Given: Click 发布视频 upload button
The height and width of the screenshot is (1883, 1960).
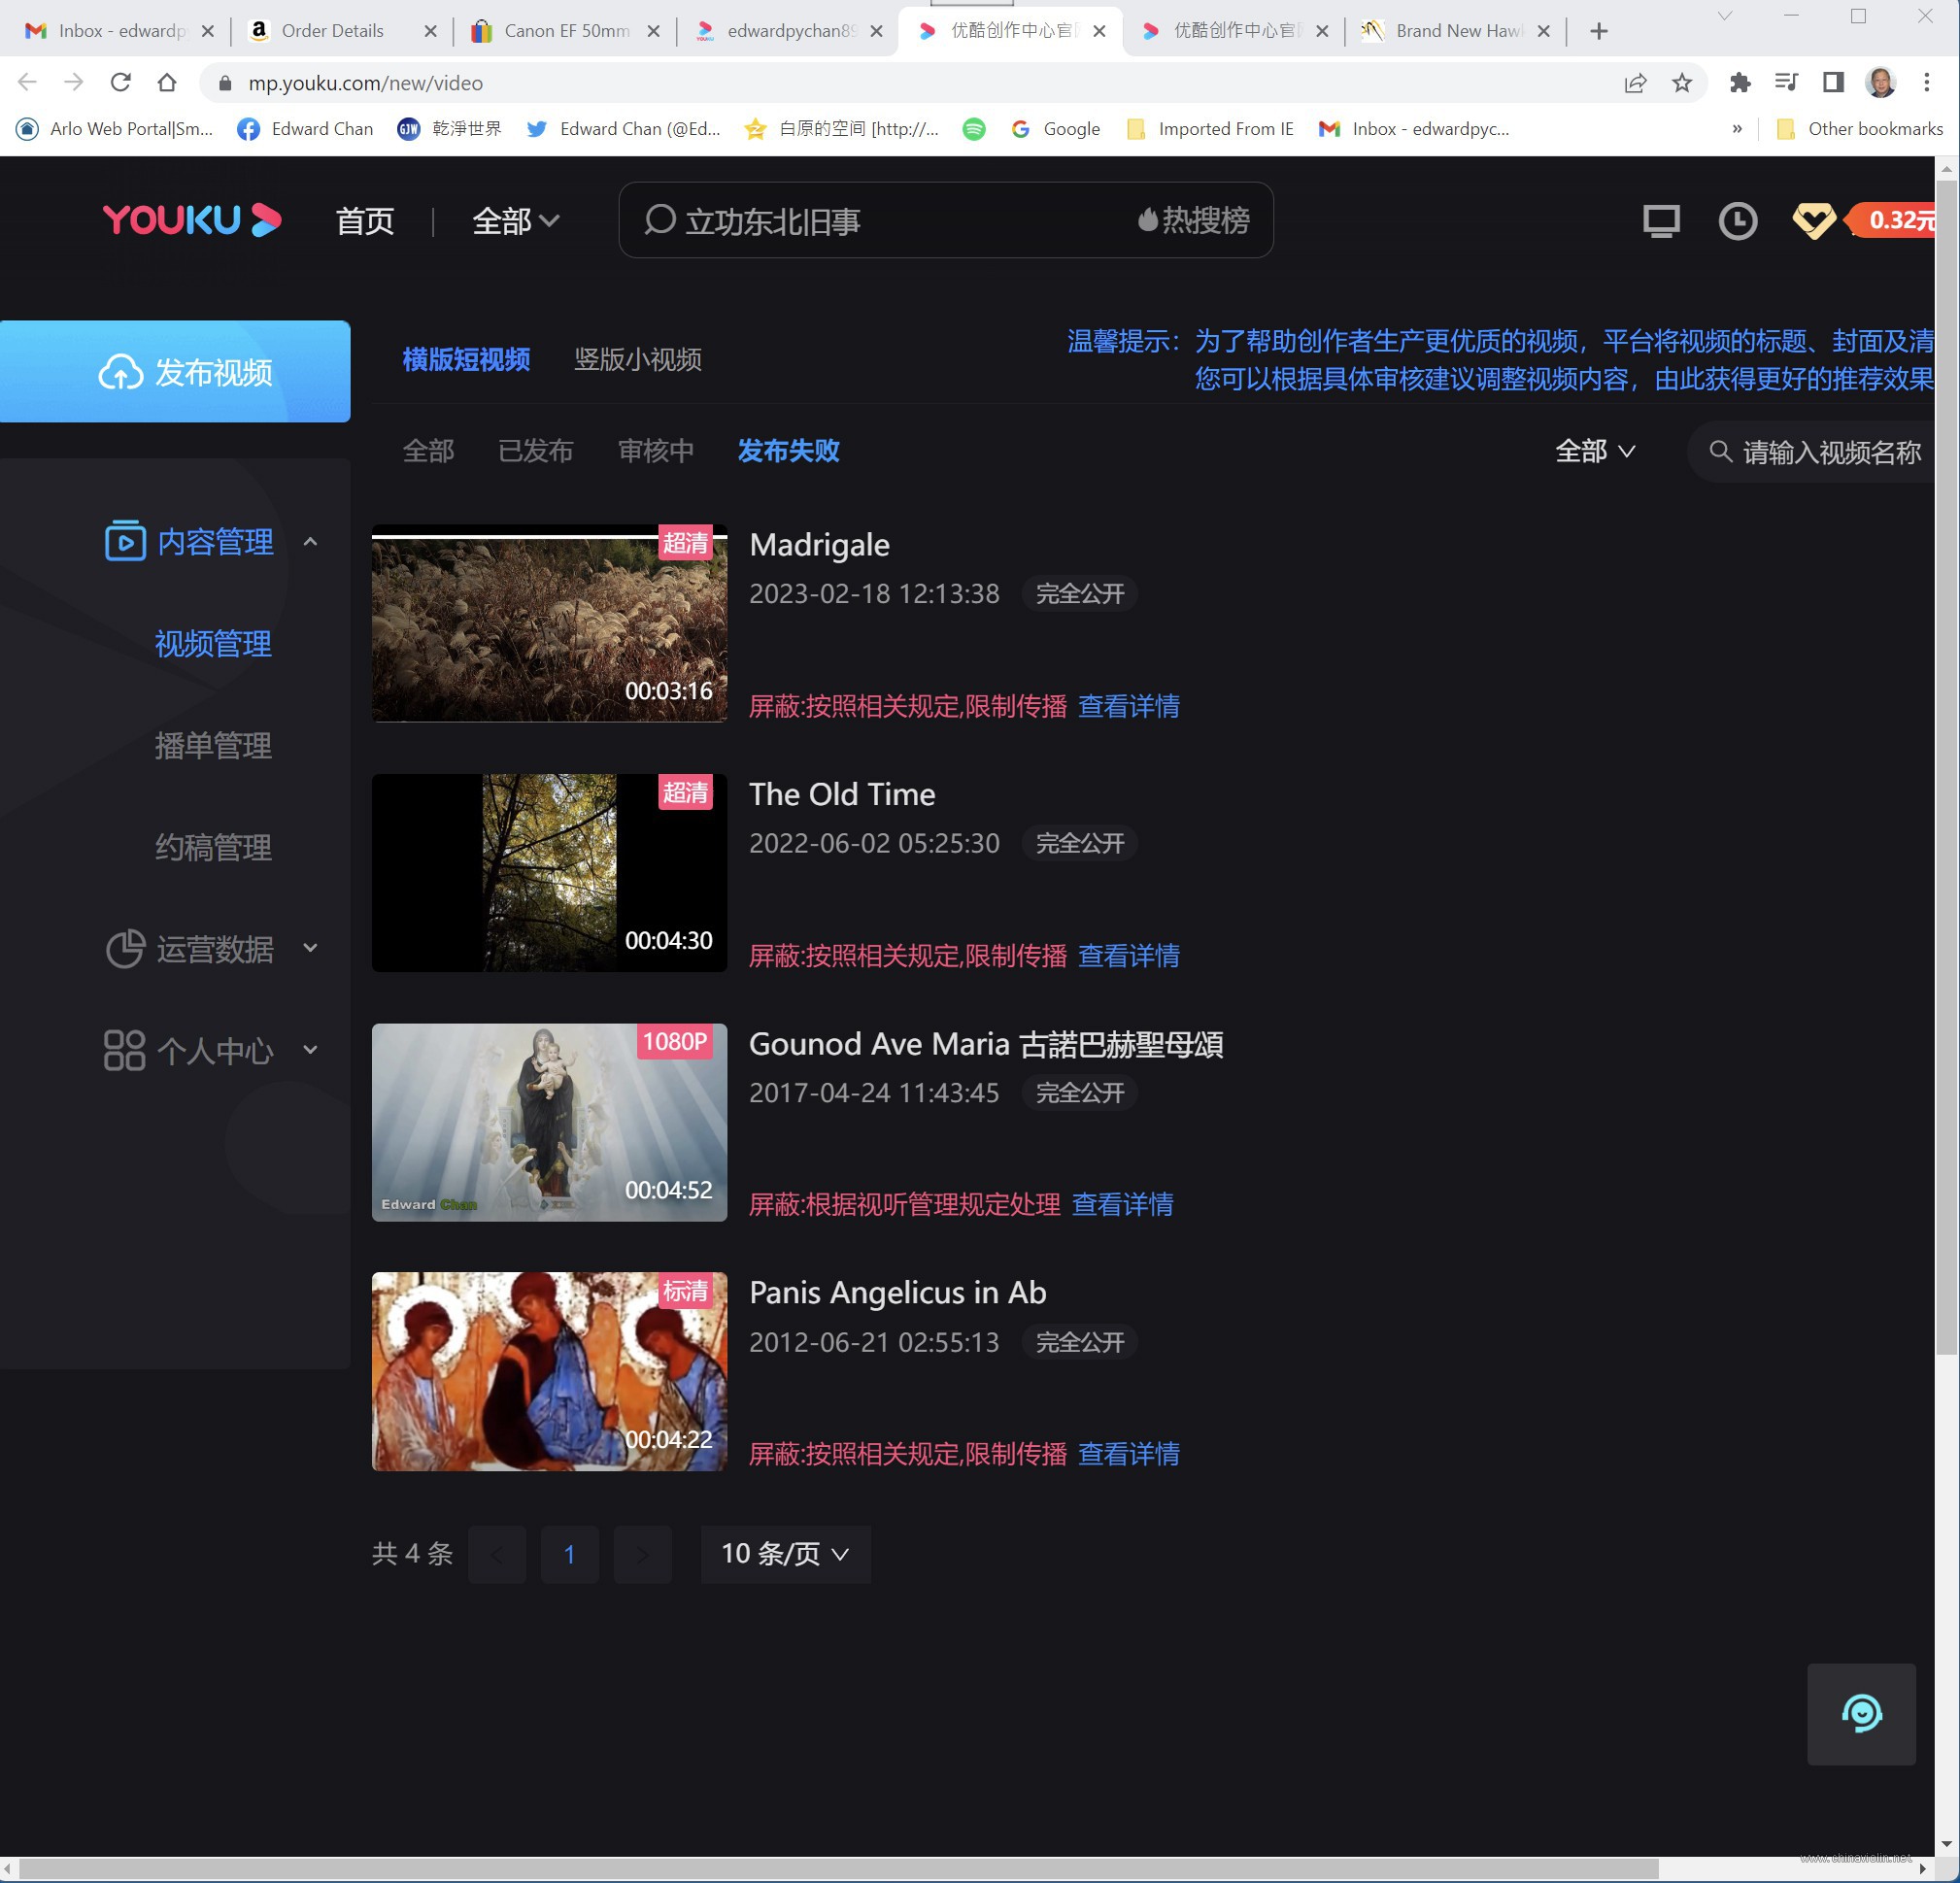Looking at the screenshot, I should [x=175, y=371].
